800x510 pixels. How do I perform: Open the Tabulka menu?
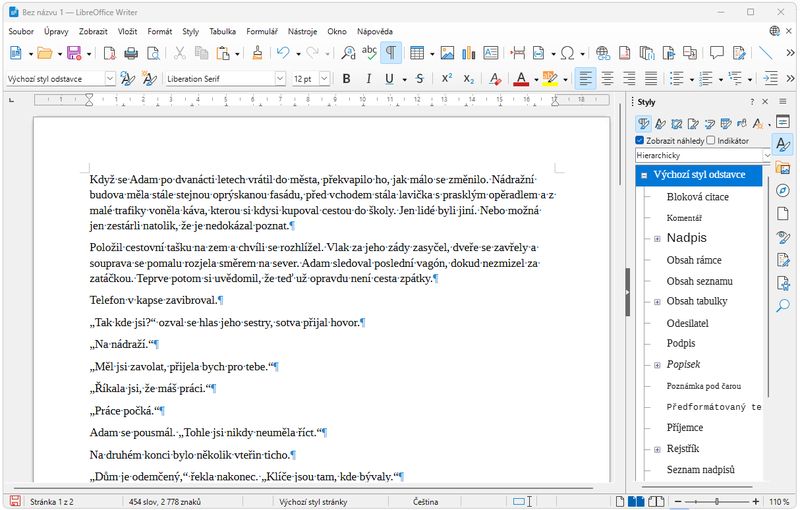222,31
